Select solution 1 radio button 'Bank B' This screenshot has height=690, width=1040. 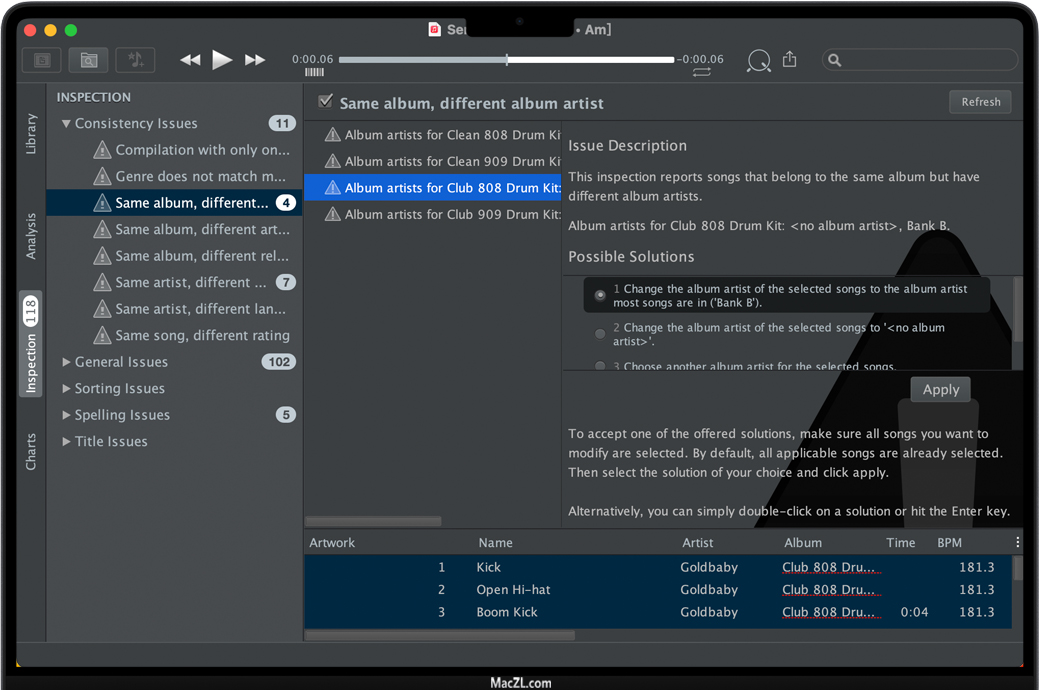tap(600, 295)
